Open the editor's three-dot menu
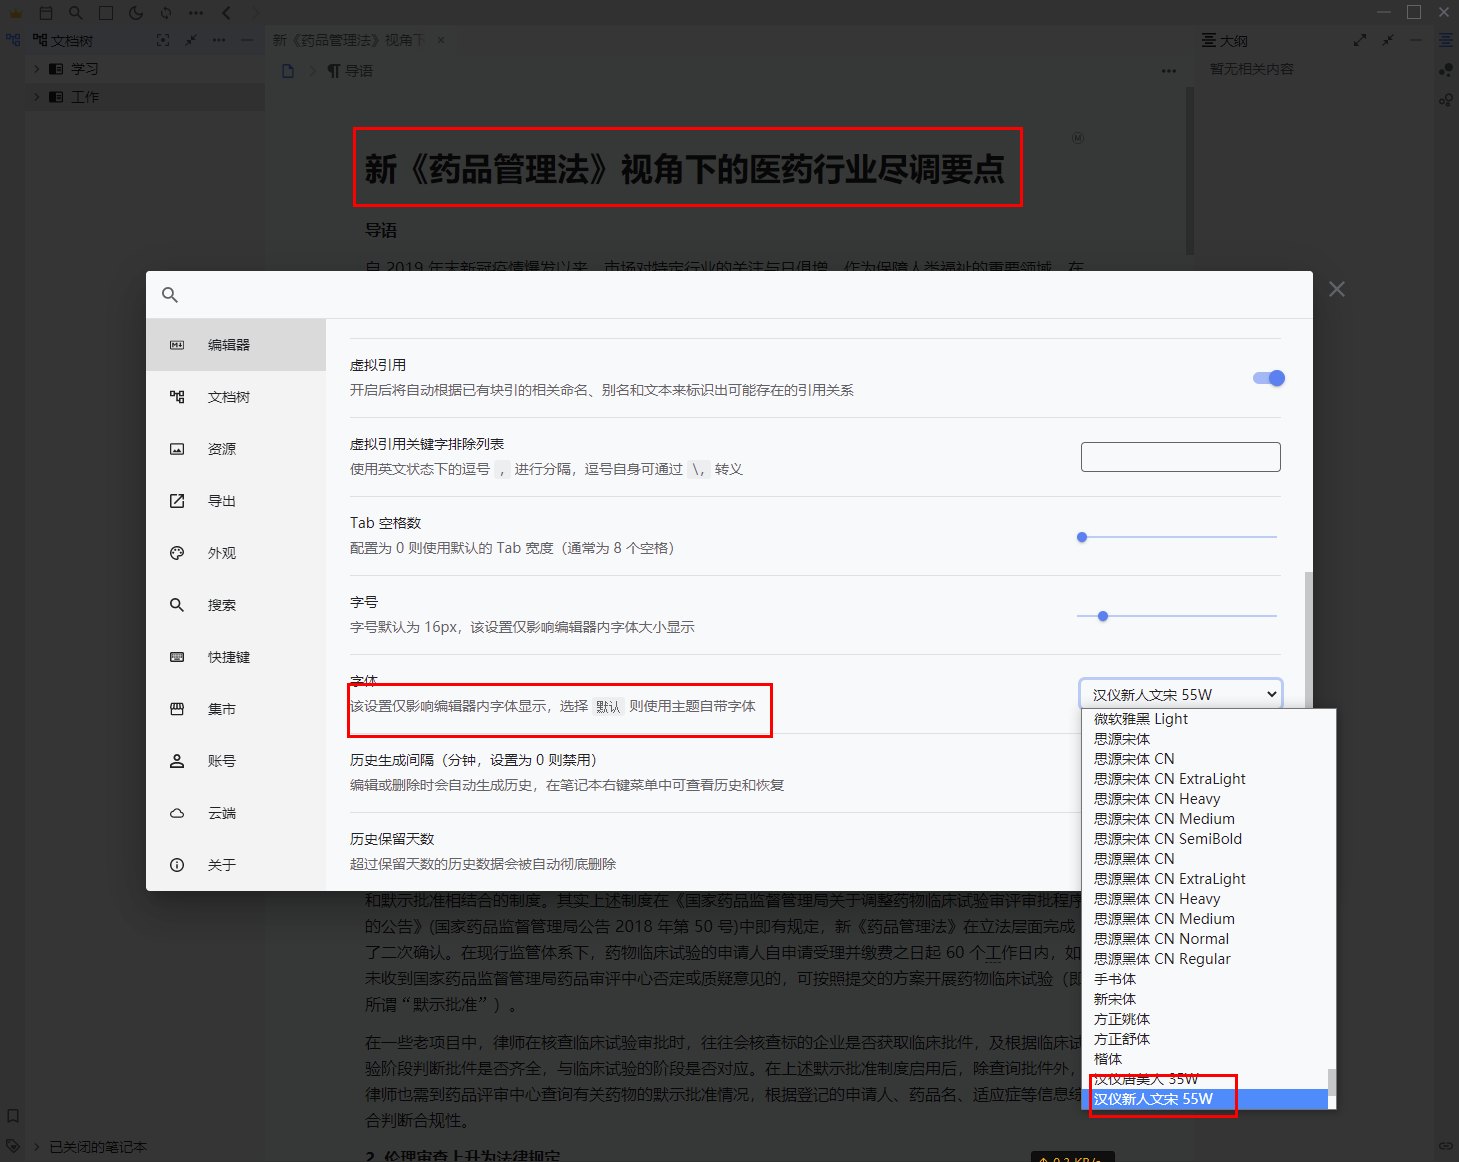The height and width of the screenshot is (1162, 1459). tap(1169, 71)
